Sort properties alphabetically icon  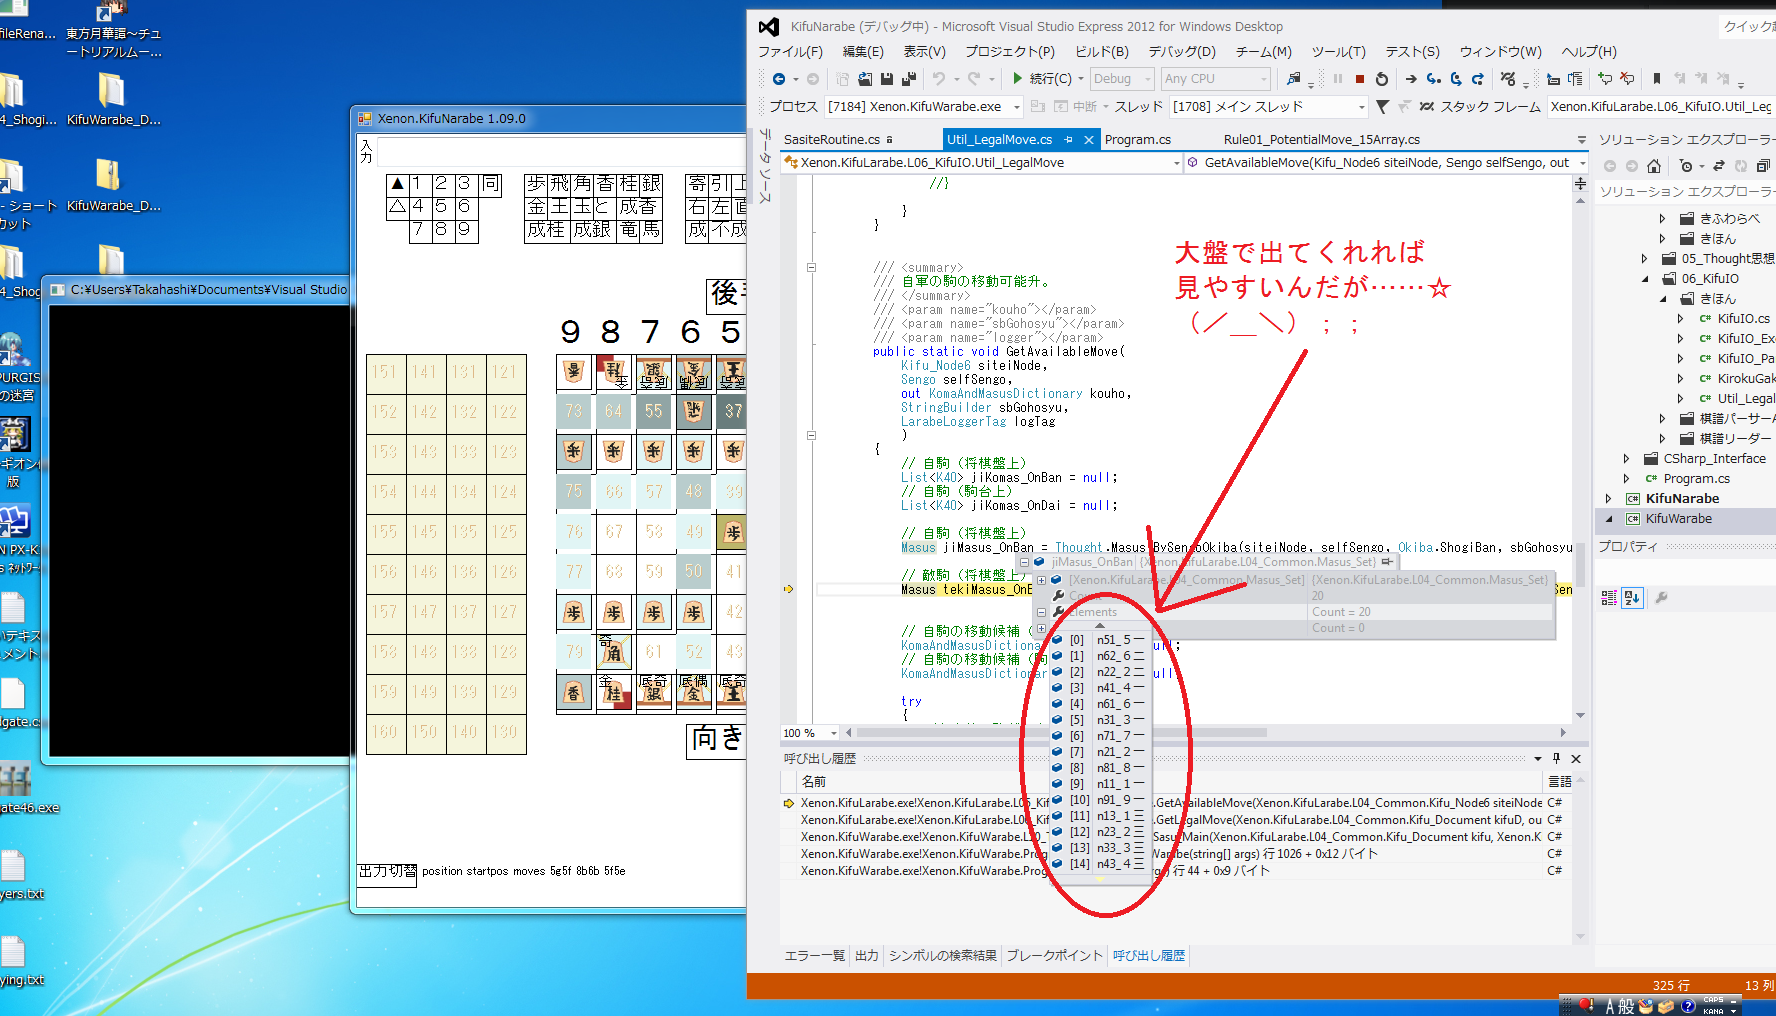pos(1632,598)
